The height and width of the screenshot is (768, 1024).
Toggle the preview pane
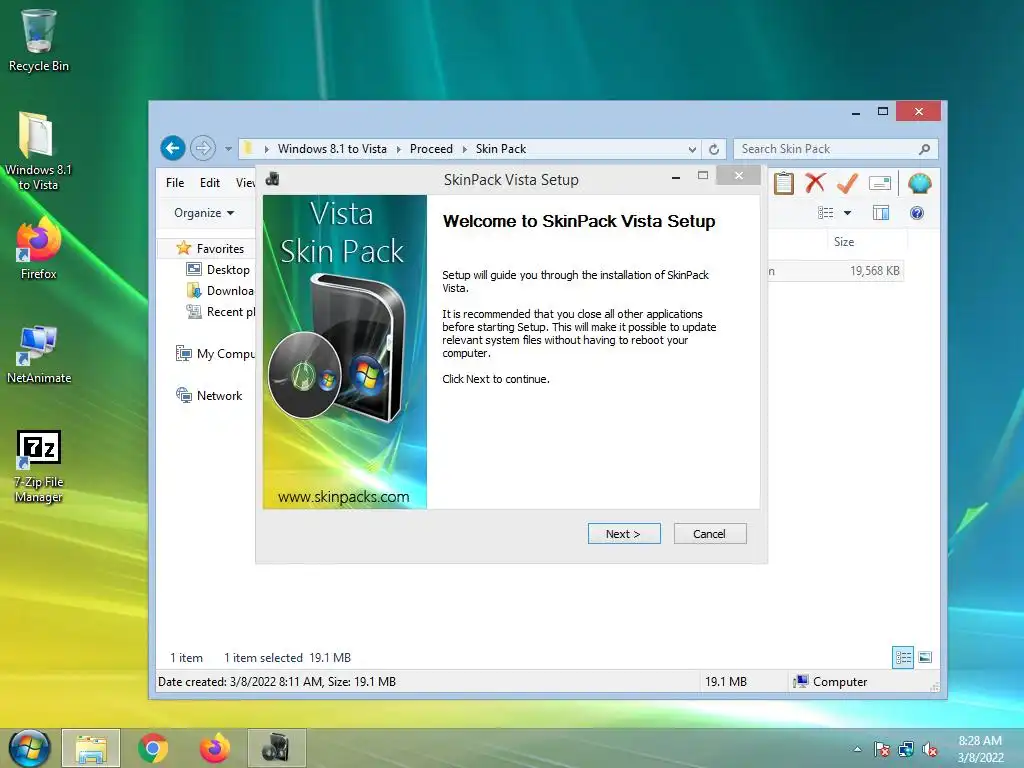(x=881, y=213)
